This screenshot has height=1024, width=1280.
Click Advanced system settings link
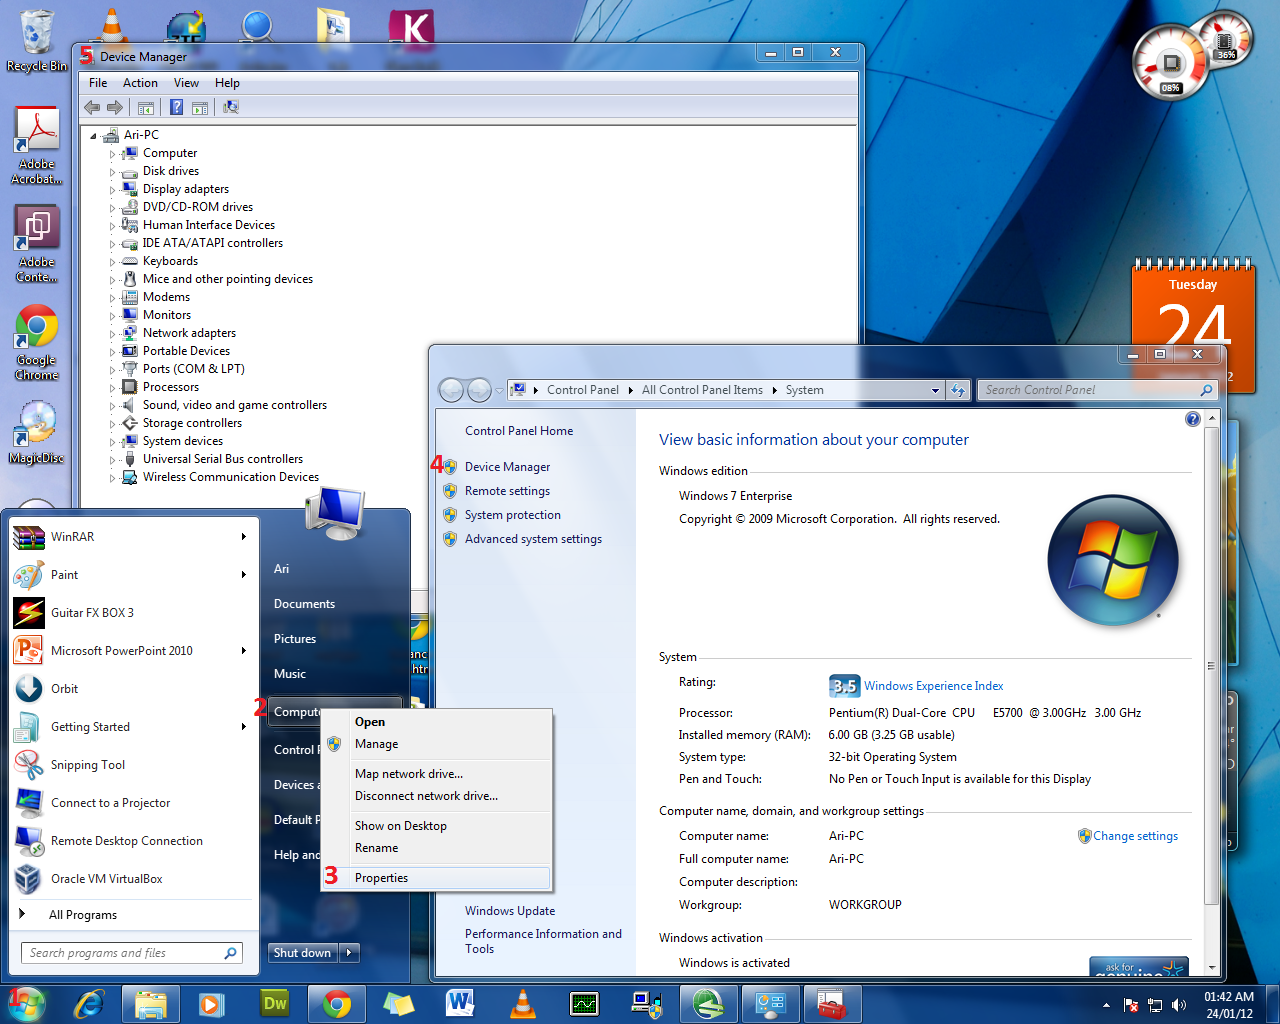click(533, 539)
